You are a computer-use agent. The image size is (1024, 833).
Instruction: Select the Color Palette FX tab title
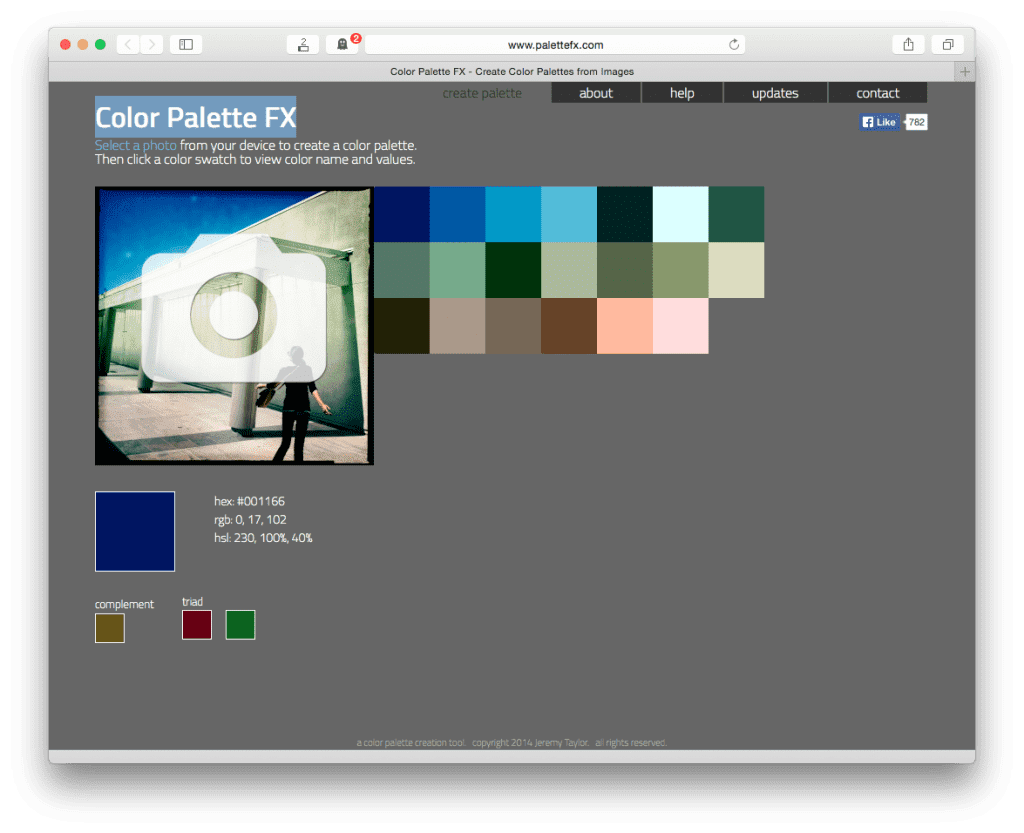click(x=512, y=72)
